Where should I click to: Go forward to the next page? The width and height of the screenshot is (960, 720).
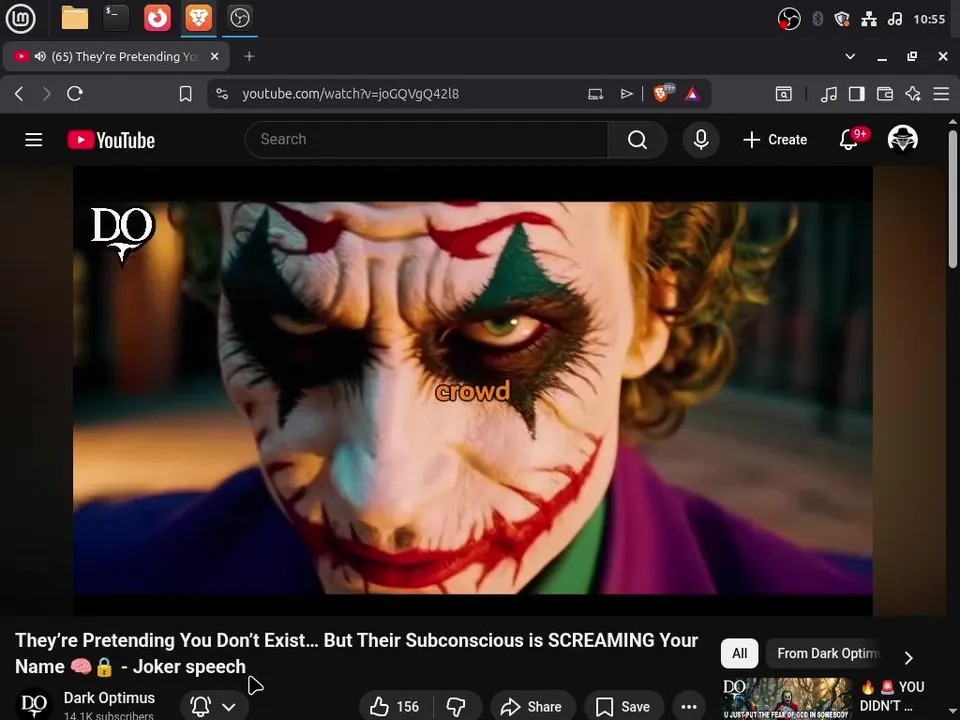pos(47,94)
